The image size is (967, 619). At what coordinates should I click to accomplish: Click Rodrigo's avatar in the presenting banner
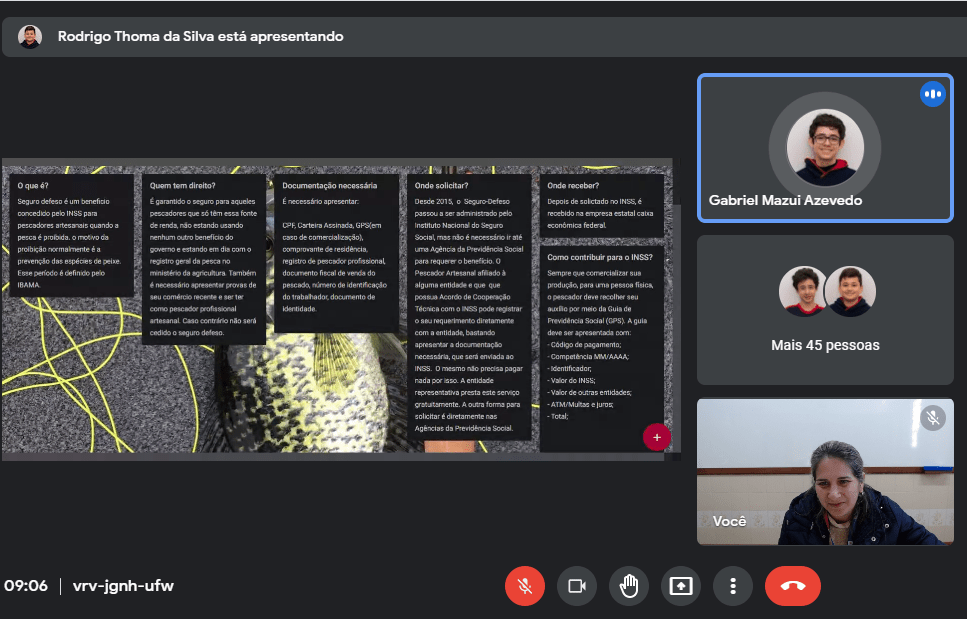30,37
